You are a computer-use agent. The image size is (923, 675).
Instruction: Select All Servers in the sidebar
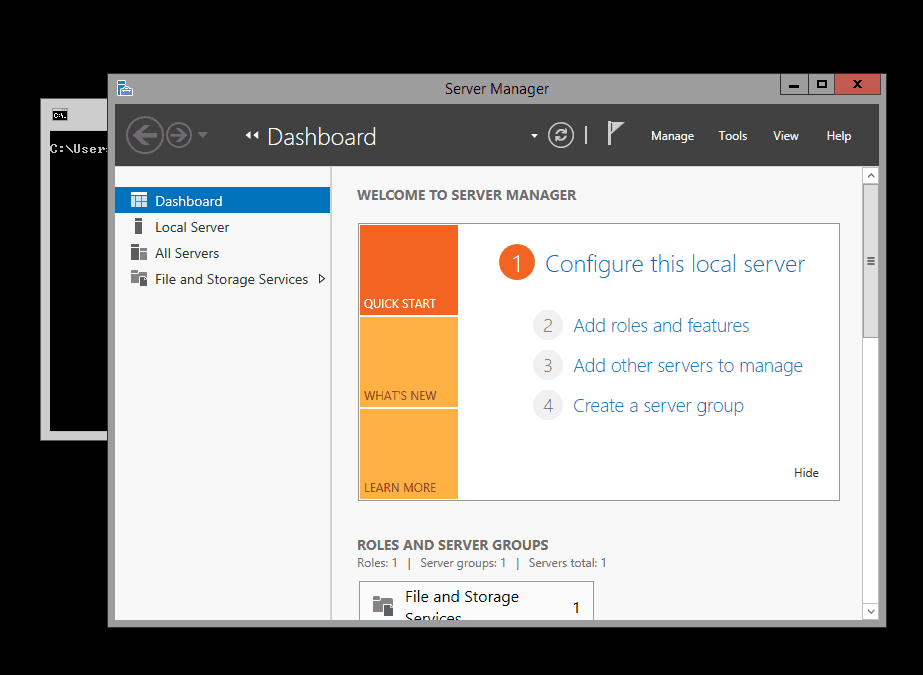[223, 253]
